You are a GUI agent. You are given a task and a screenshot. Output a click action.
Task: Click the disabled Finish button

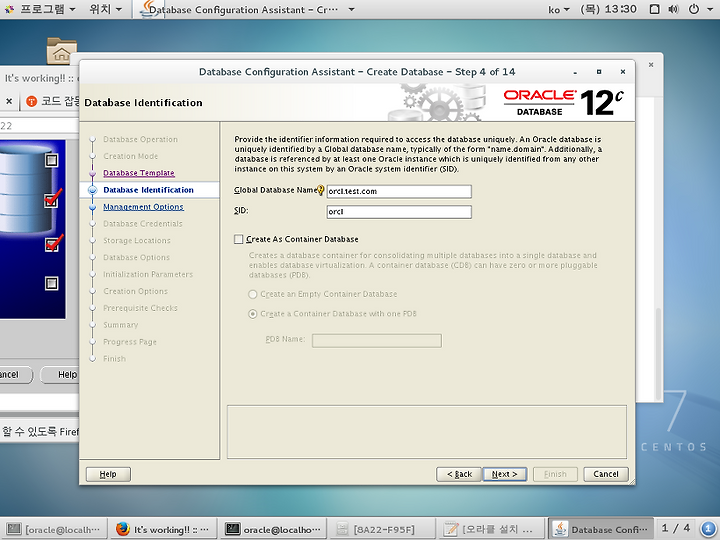[555, 474]
